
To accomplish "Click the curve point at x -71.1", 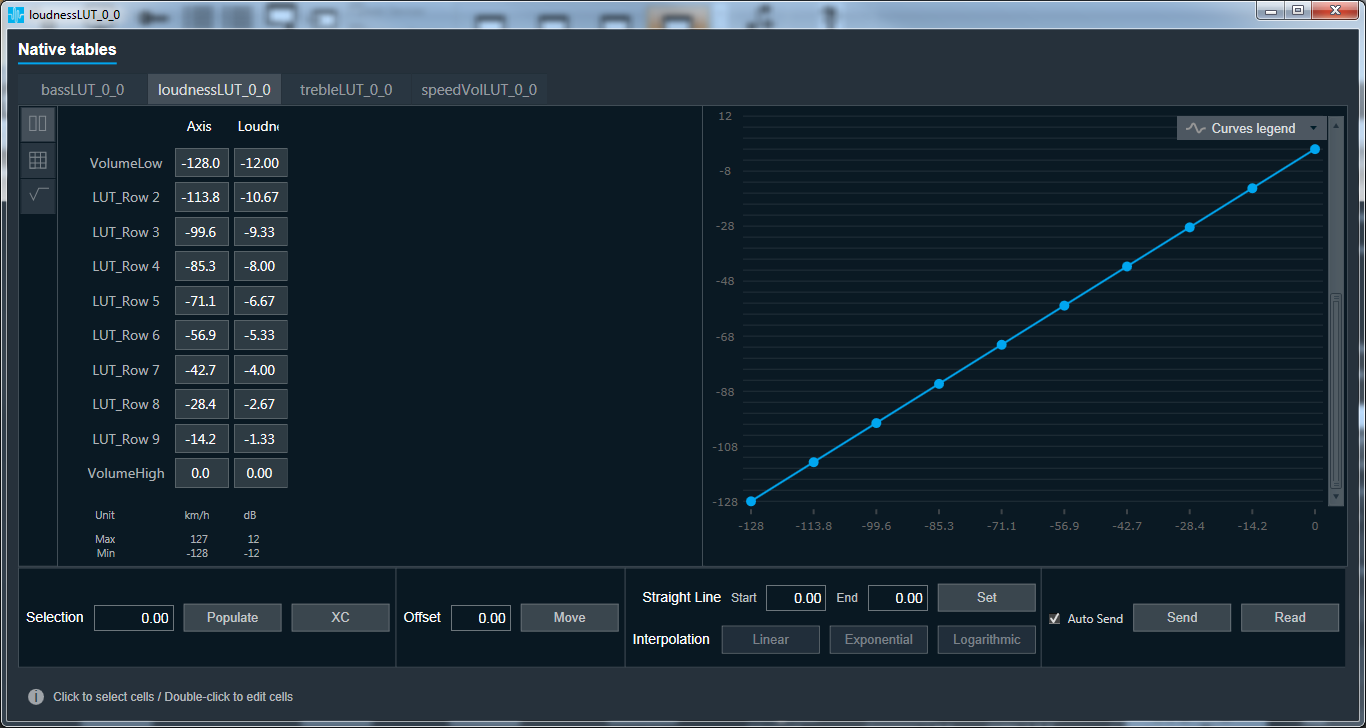I will 1001,345.
